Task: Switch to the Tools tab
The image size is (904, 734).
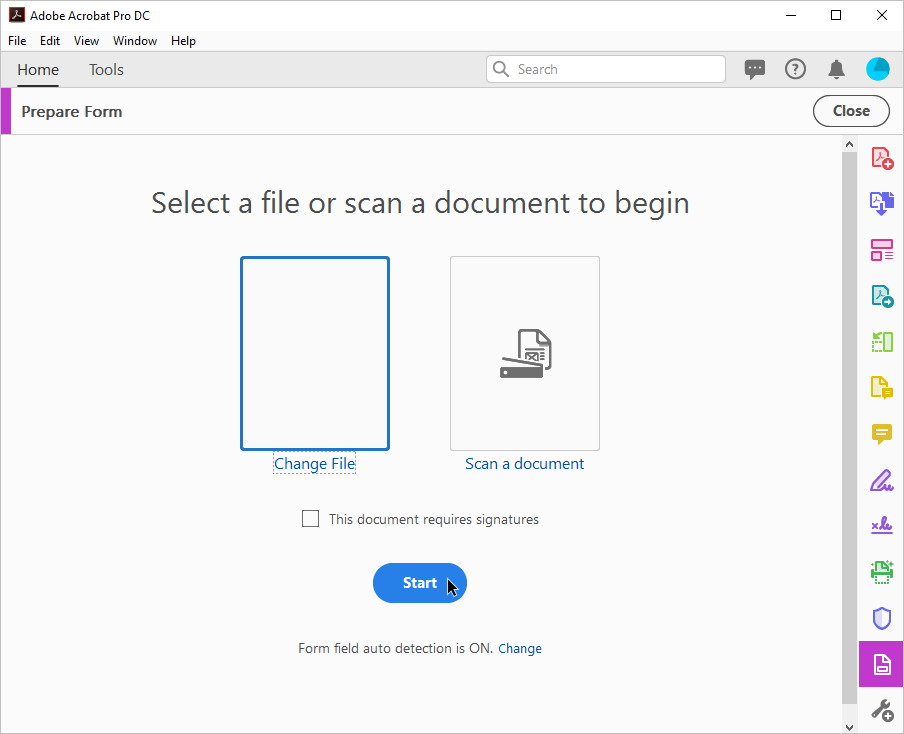Action: [106, 70]
